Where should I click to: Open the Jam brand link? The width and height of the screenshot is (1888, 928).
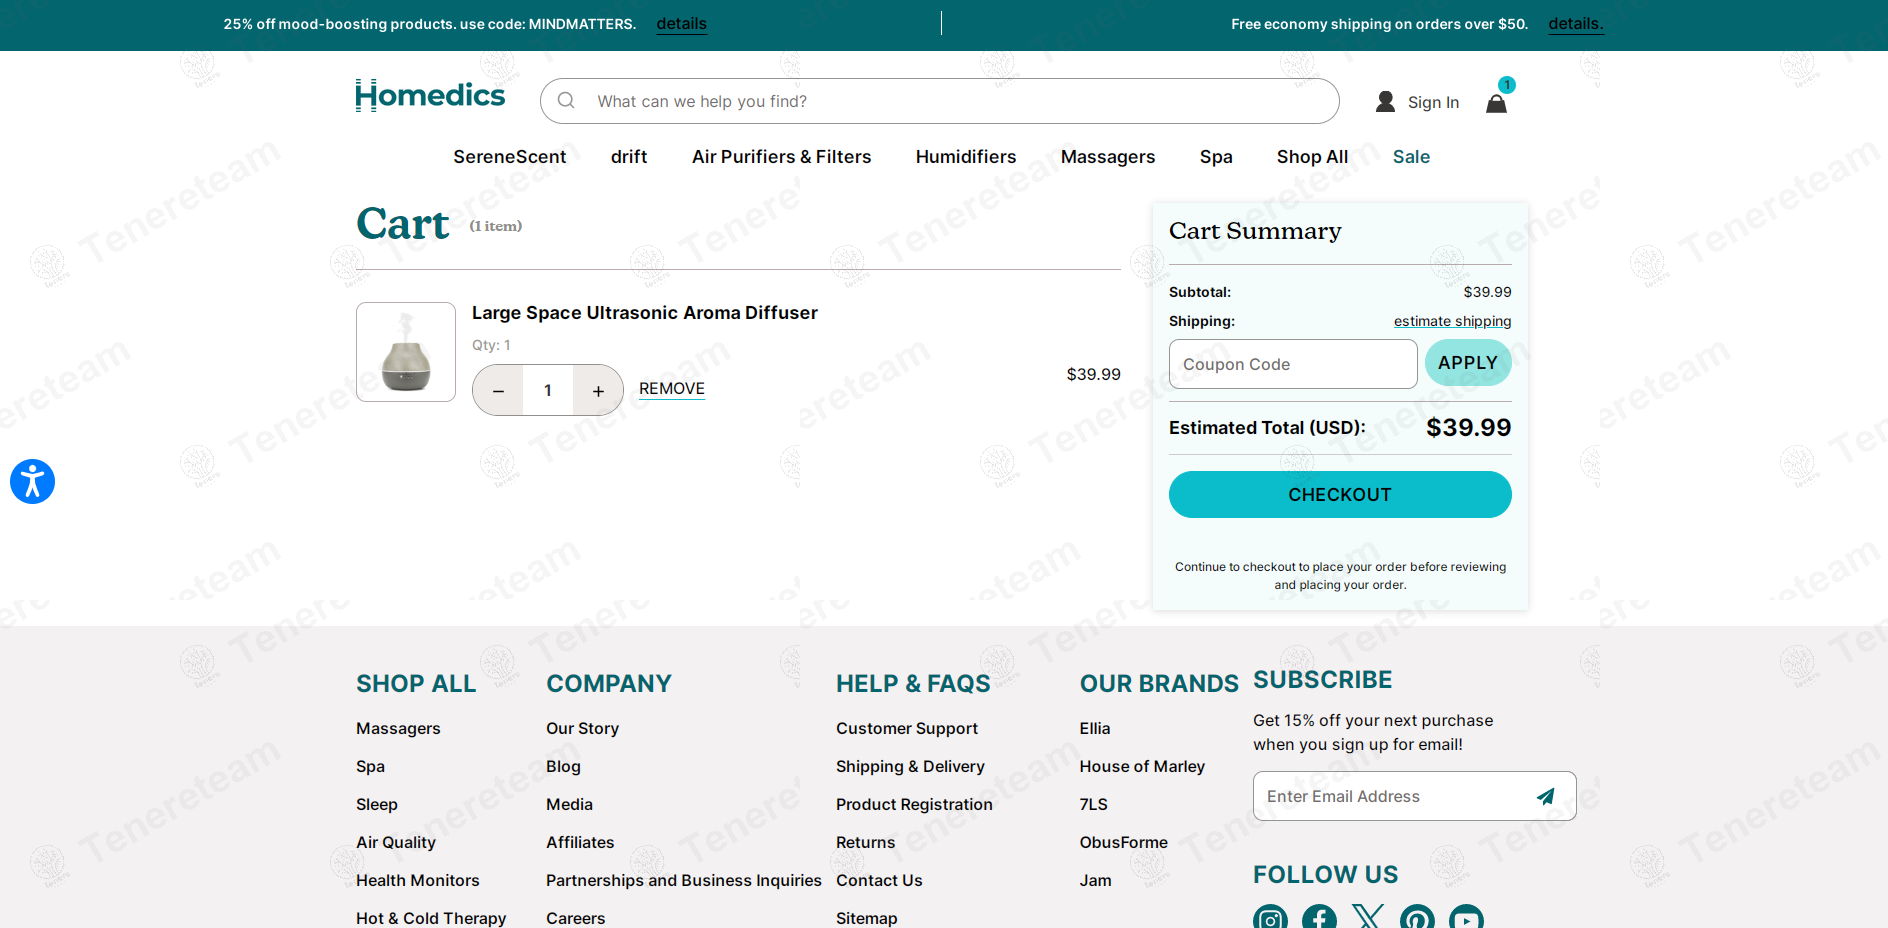1095,880
